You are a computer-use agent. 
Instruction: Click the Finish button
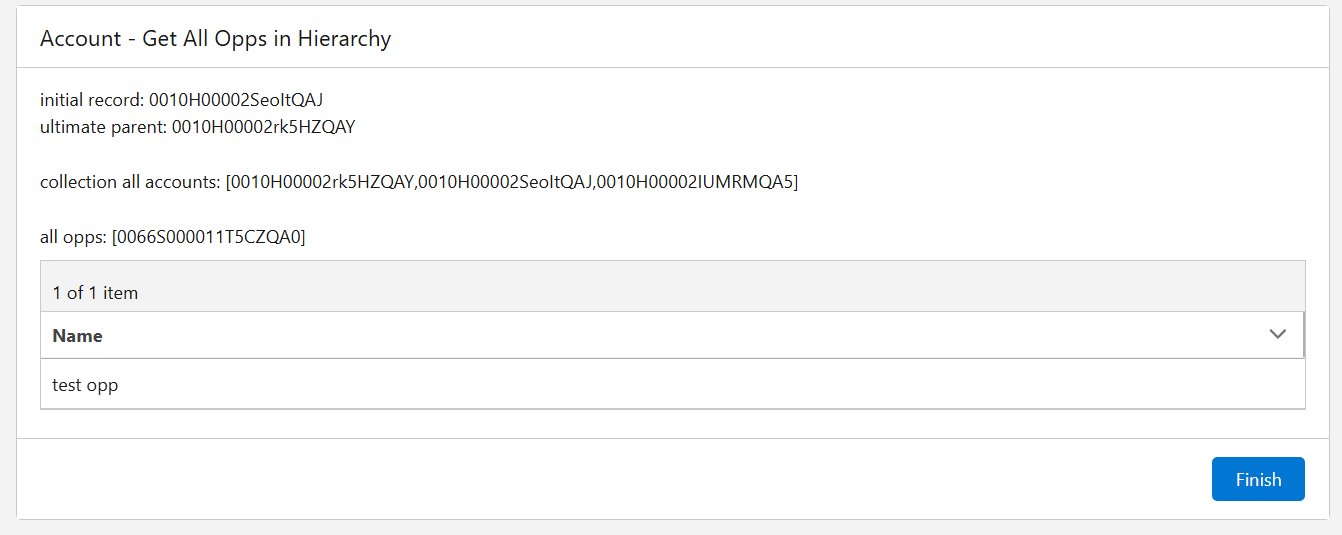1258,479
